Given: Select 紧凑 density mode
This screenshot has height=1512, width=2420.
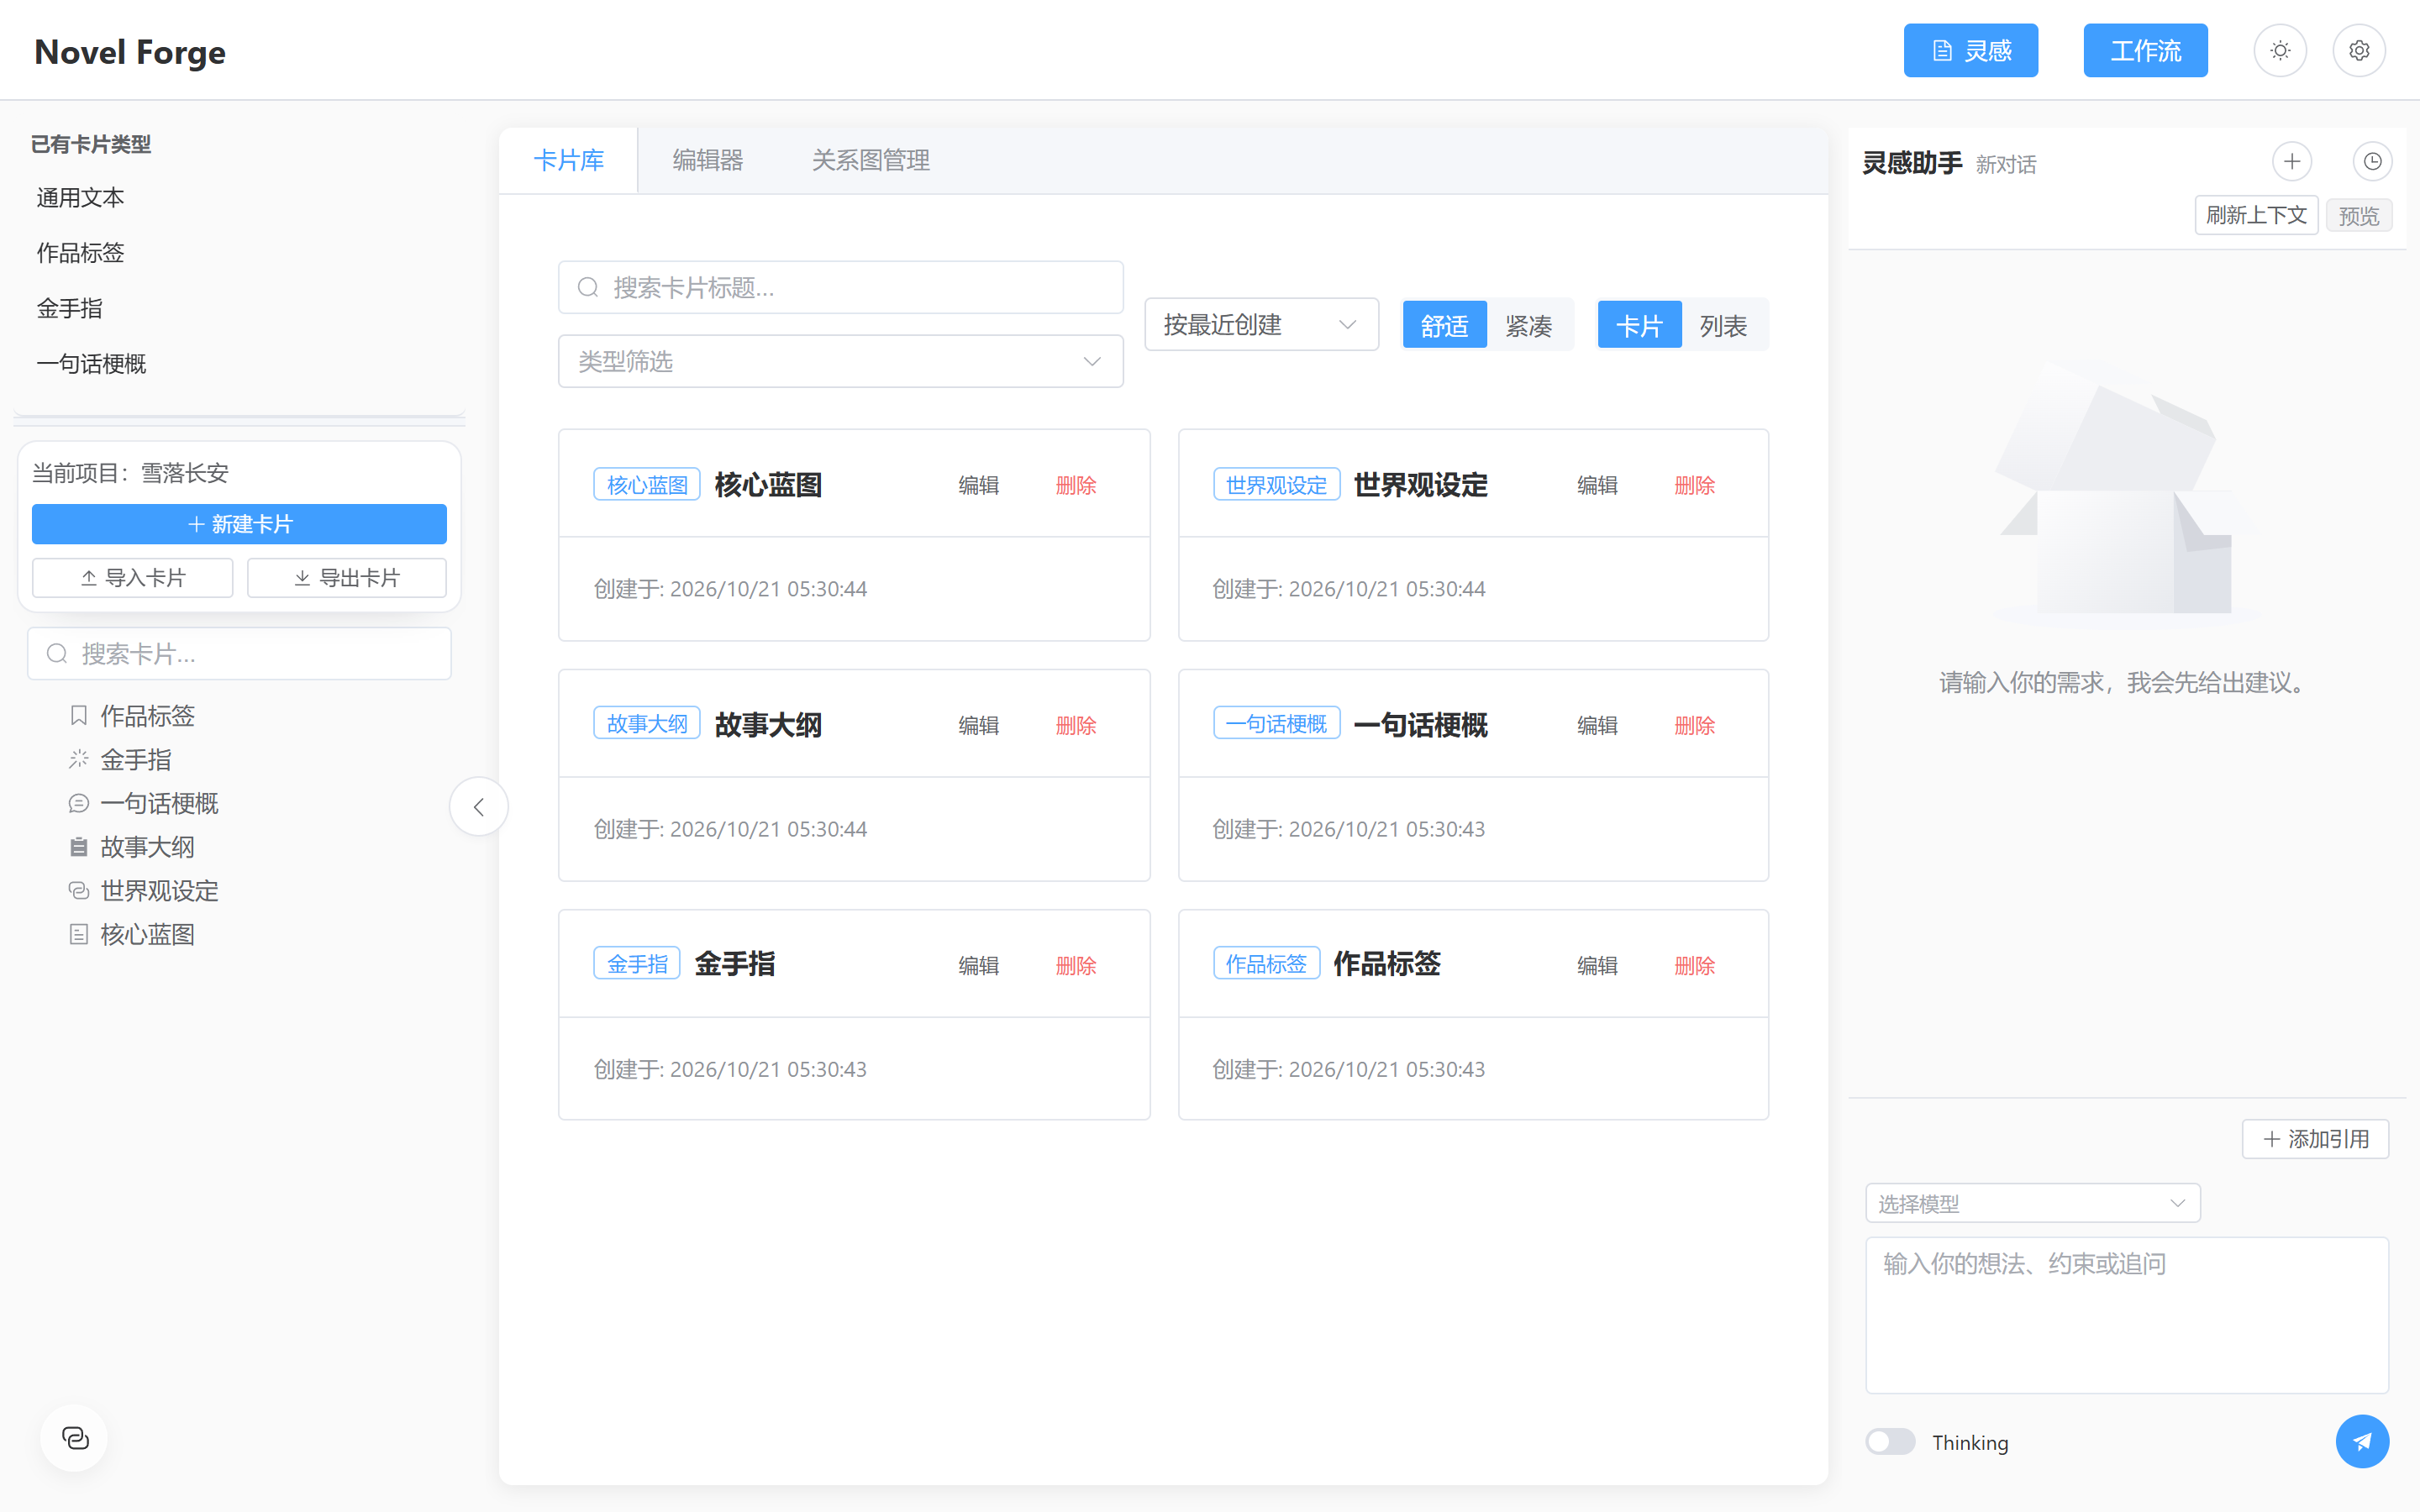Looking at the screenshot, I should tap(1529, 325).
